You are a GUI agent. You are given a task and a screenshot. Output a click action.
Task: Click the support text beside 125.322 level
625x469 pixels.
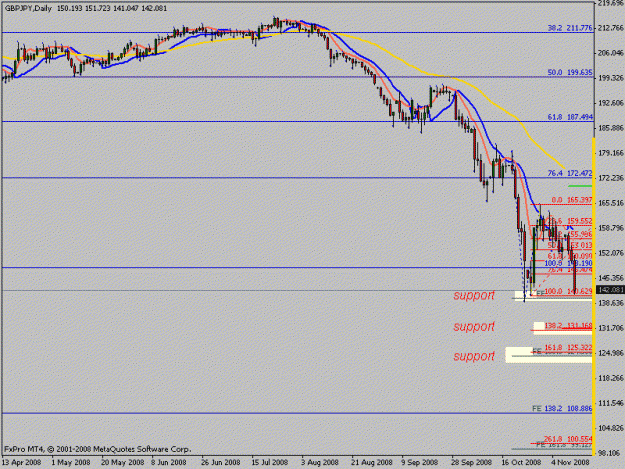474,356
